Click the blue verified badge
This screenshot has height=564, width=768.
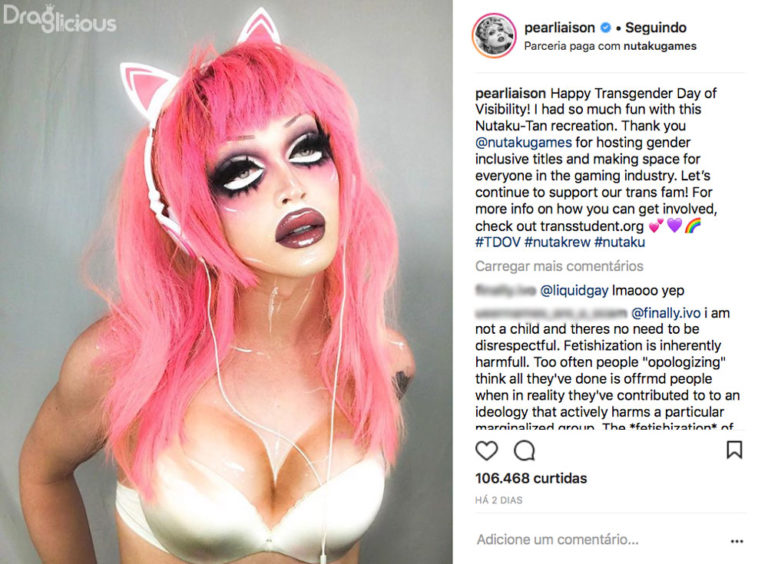click(605, 28)
